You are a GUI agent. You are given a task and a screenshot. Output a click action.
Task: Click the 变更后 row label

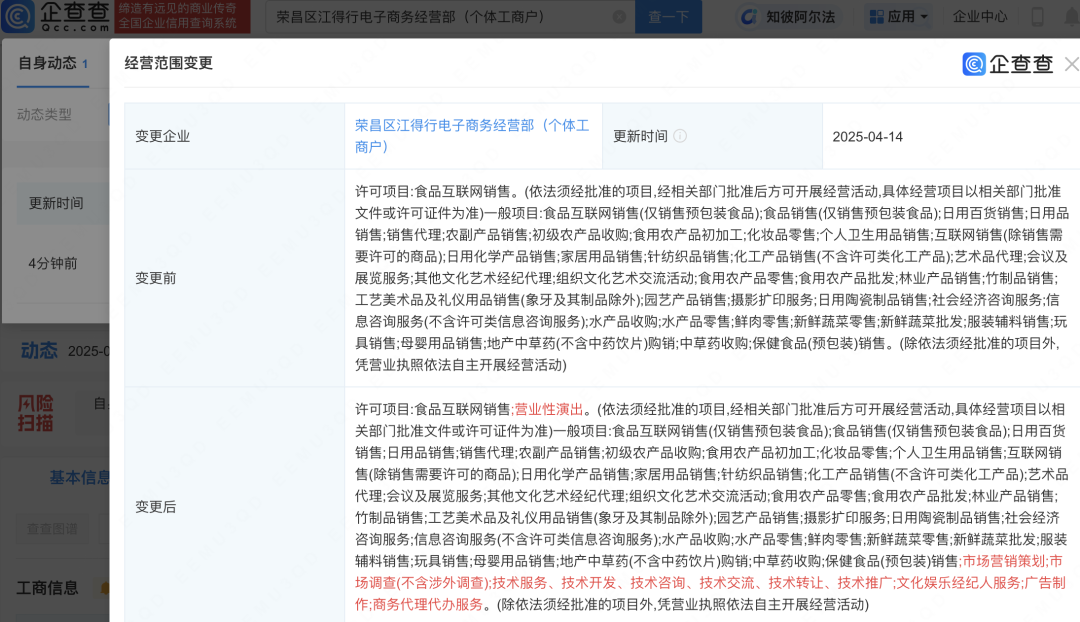pyautogui.click(x=156, y=507)
